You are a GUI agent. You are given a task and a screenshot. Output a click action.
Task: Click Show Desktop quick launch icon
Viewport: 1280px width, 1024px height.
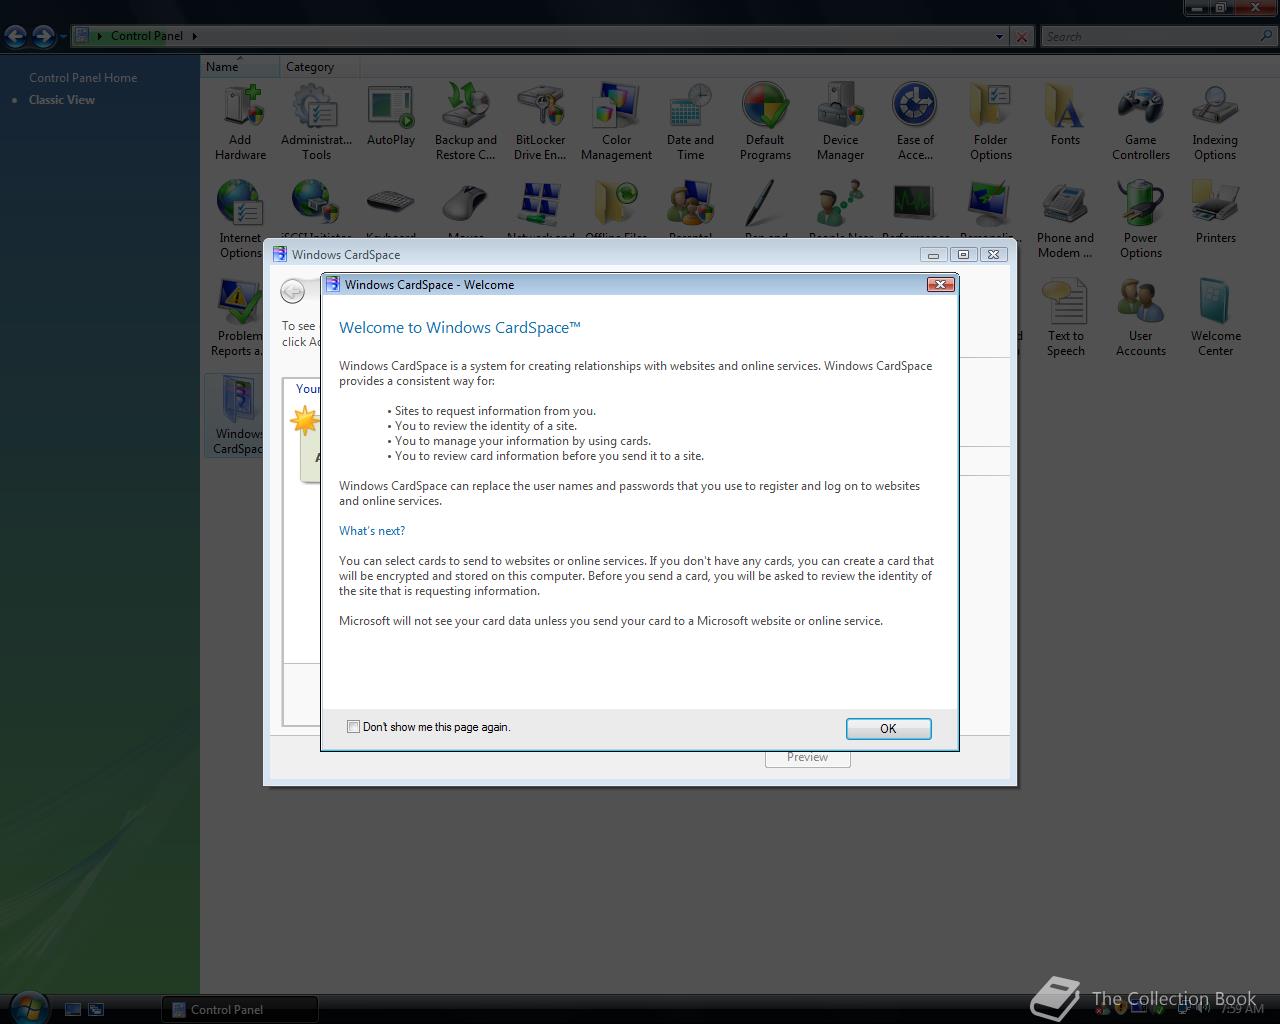pos(73,1009)
